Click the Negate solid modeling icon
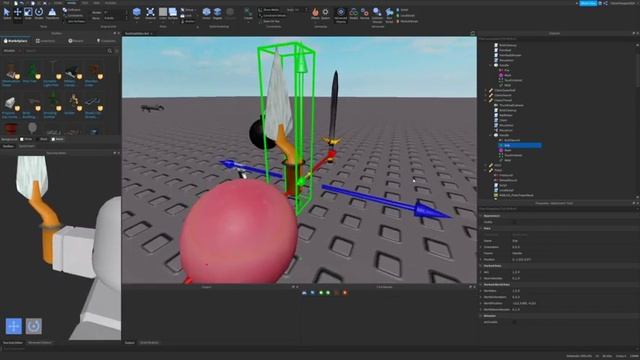640x360 pixels. (x=218, y=13)
